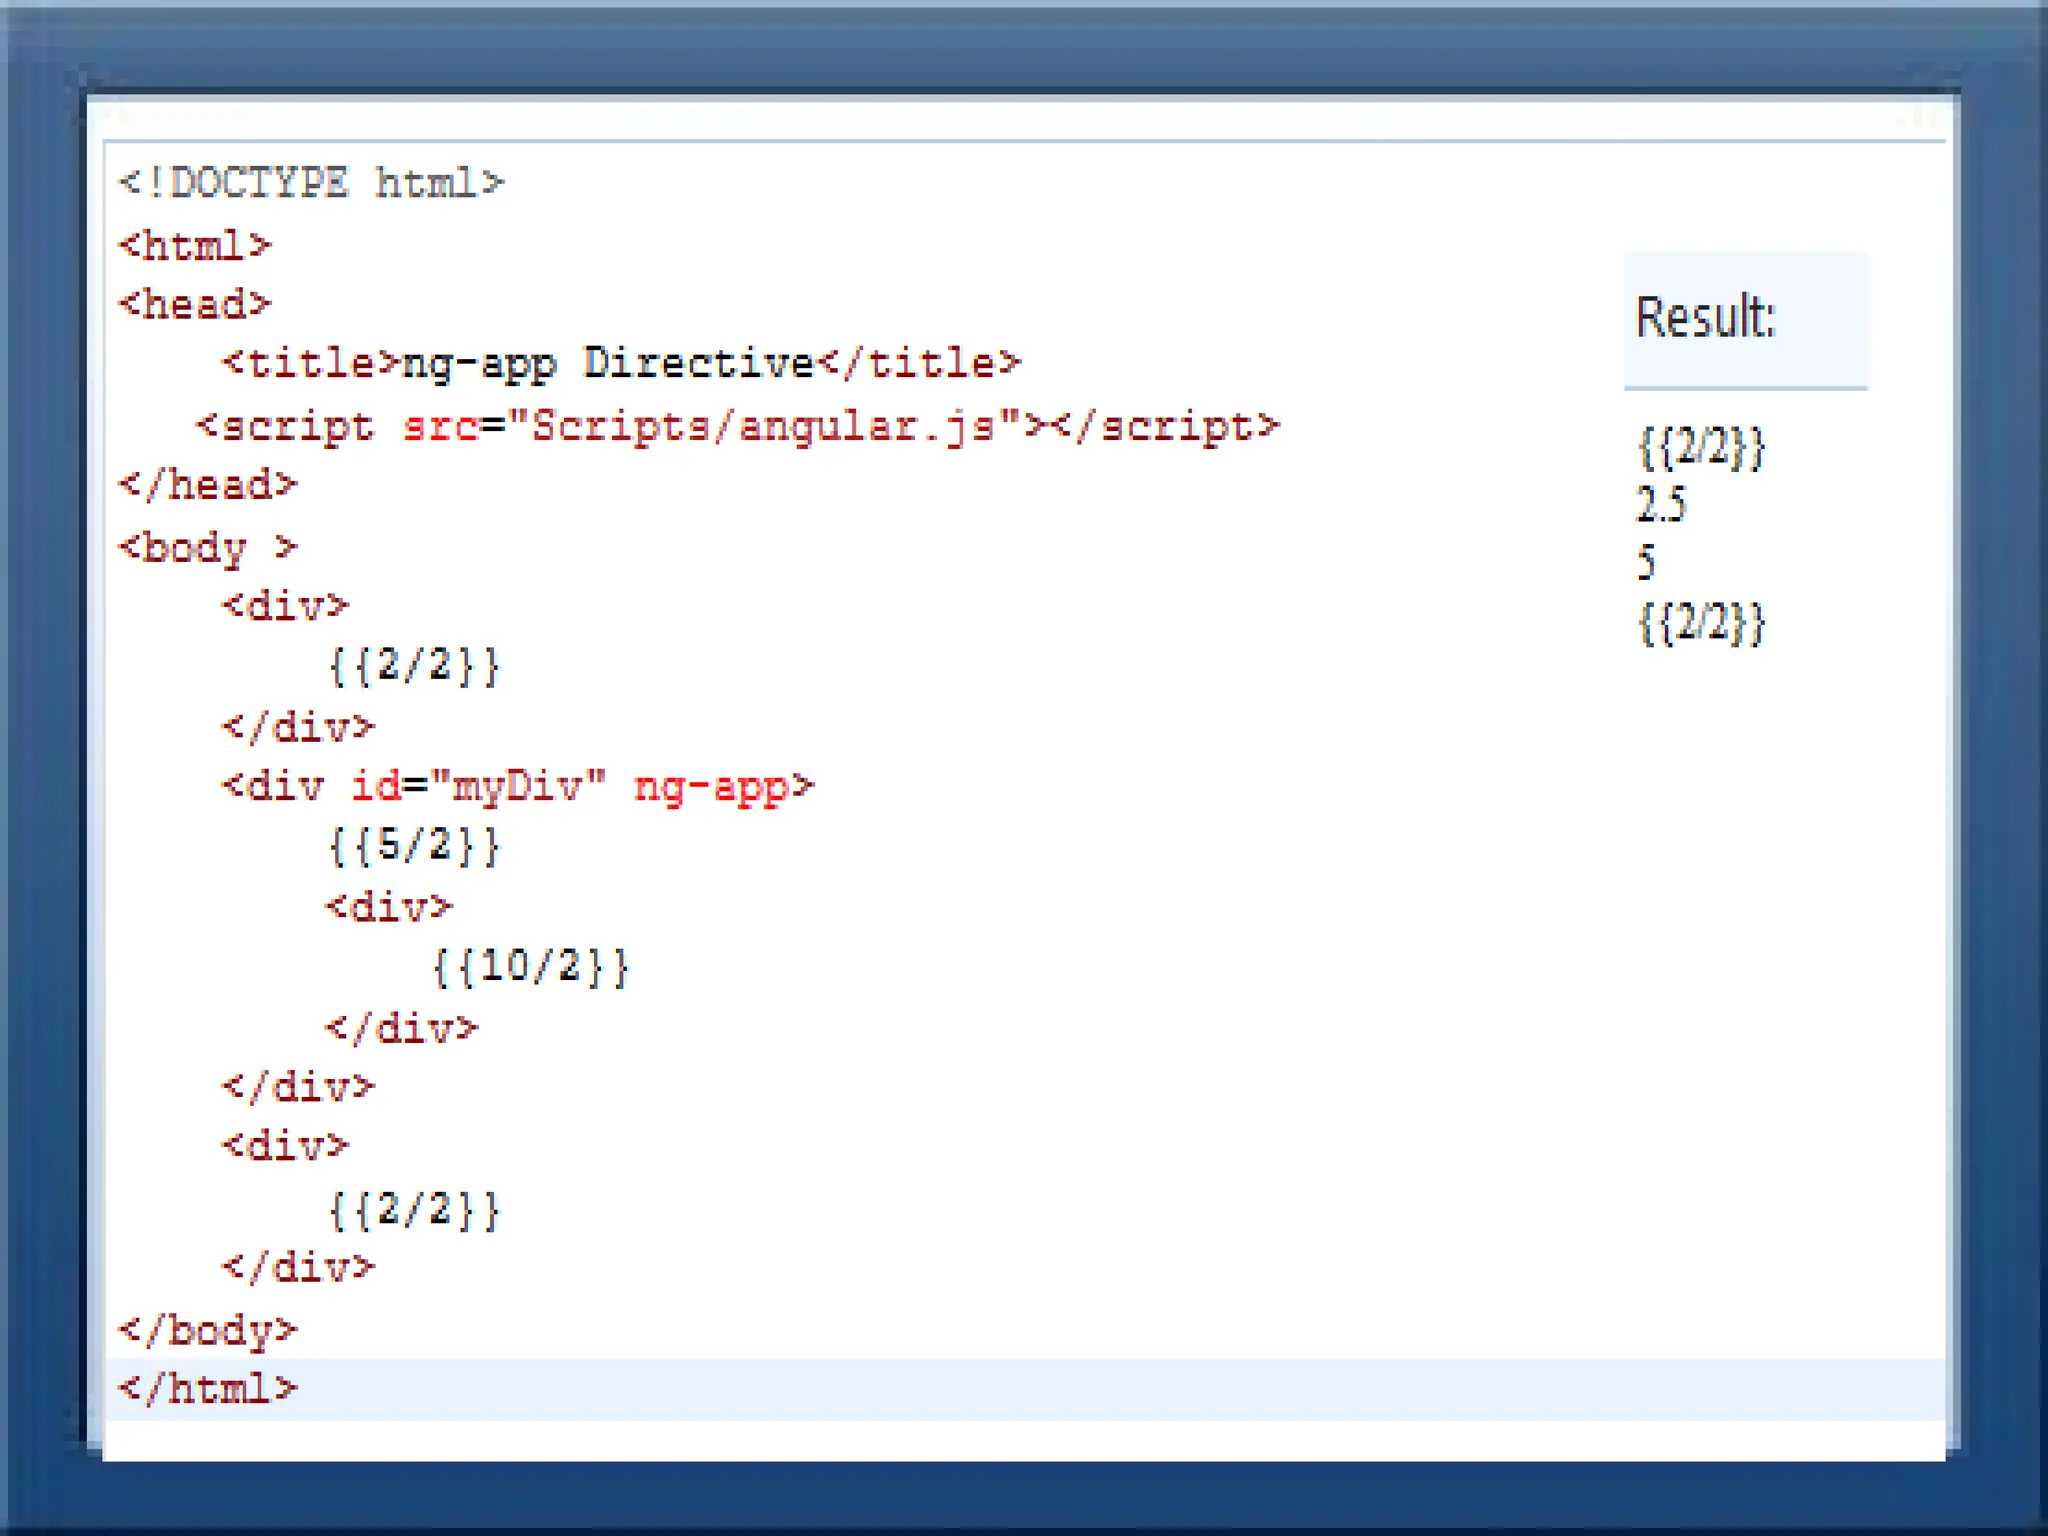2048x1536 pixels.
Task: Click the {{10/2}} expression in code
Action: pos(530,967)
